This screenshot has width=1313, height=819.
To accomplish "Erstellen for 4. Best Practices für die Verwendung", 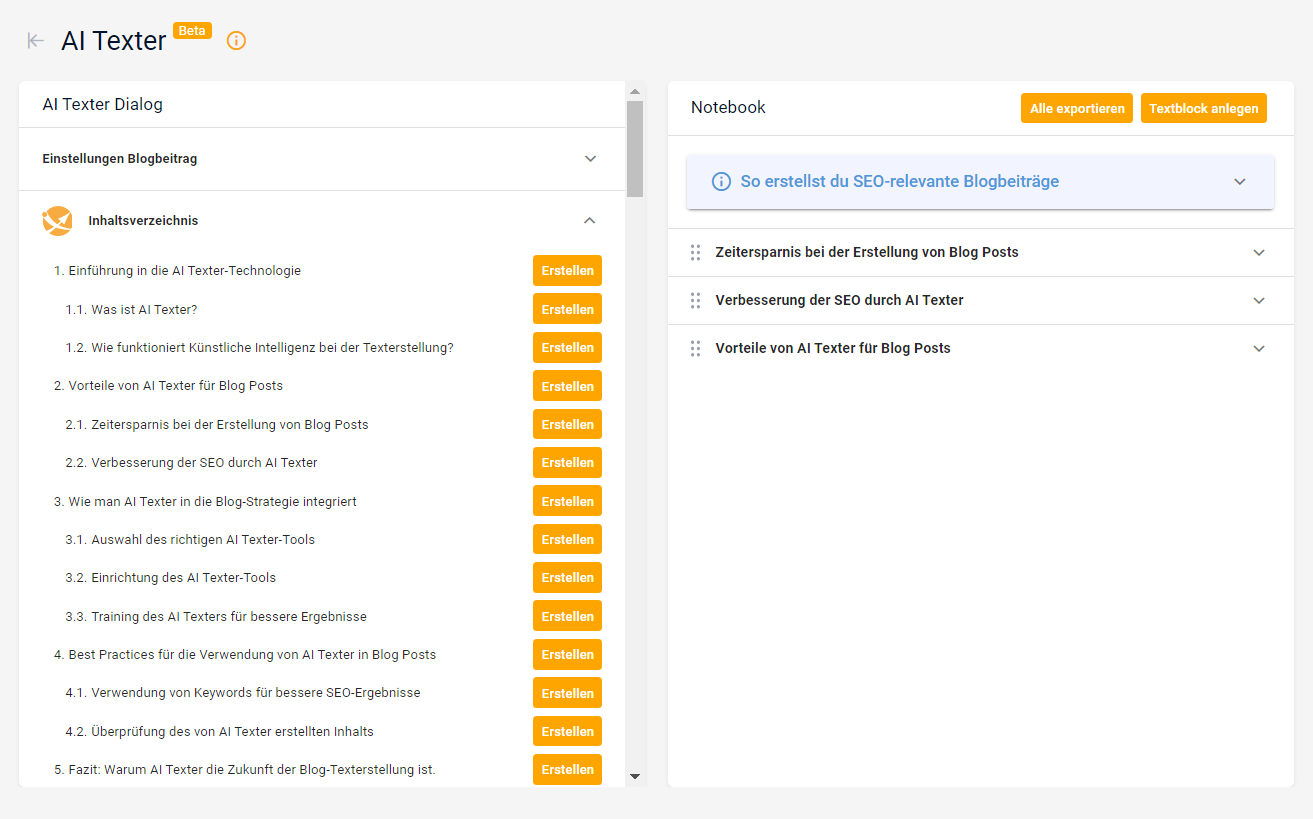I will pos(567,654).
